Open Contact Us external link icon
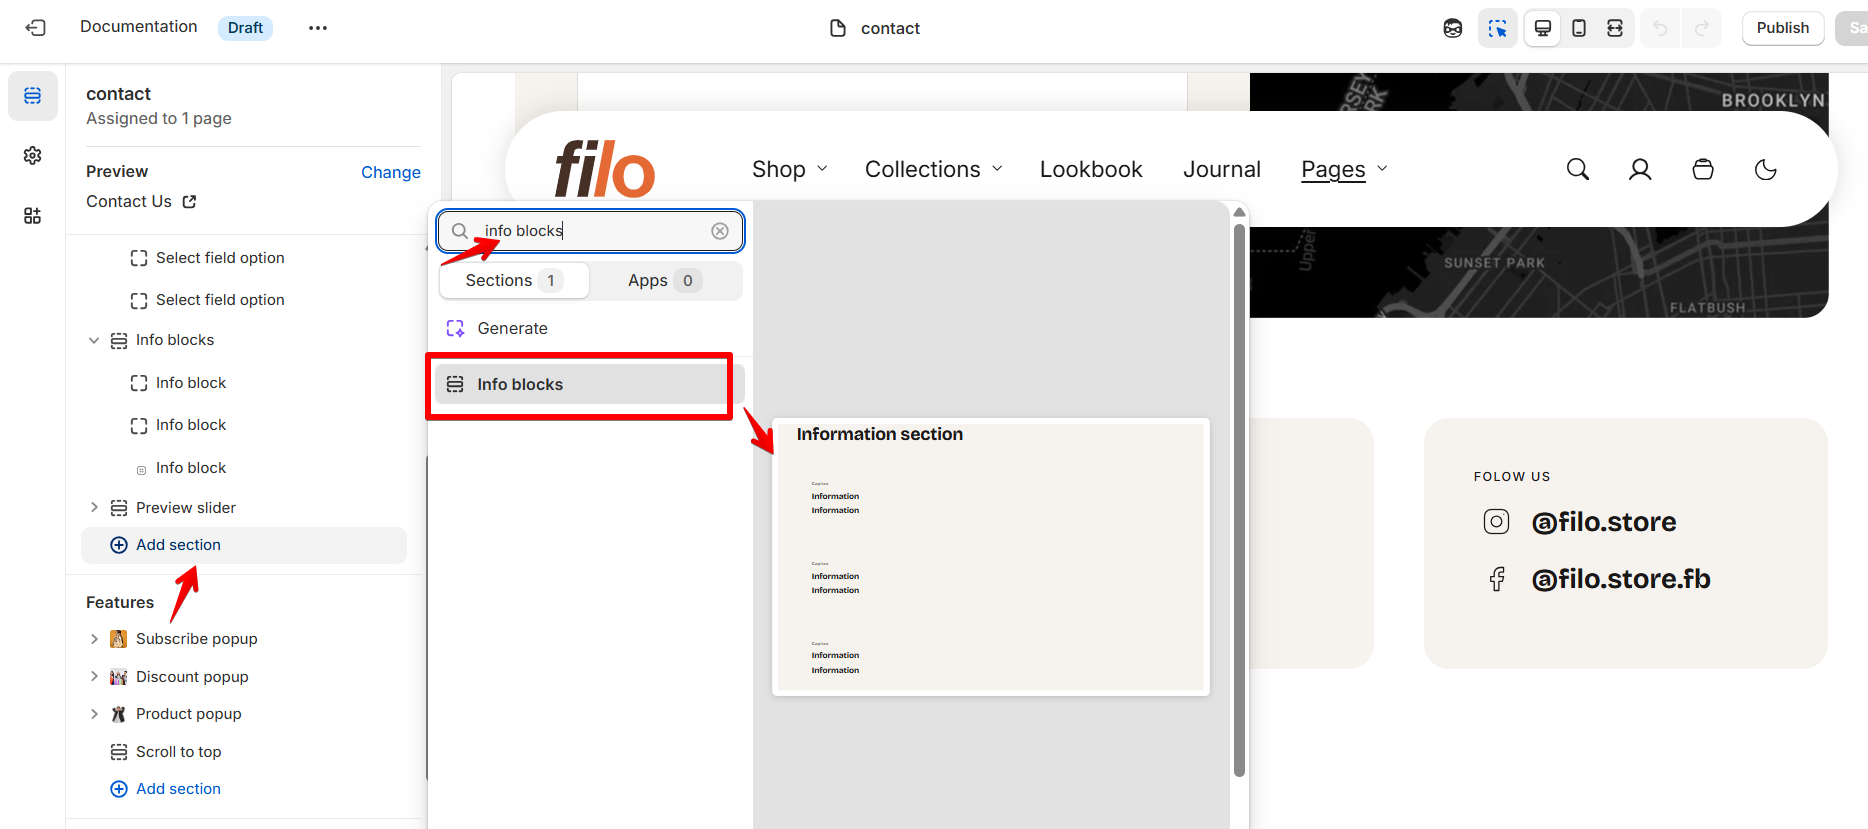The image size is (1868, 829). 190,202
